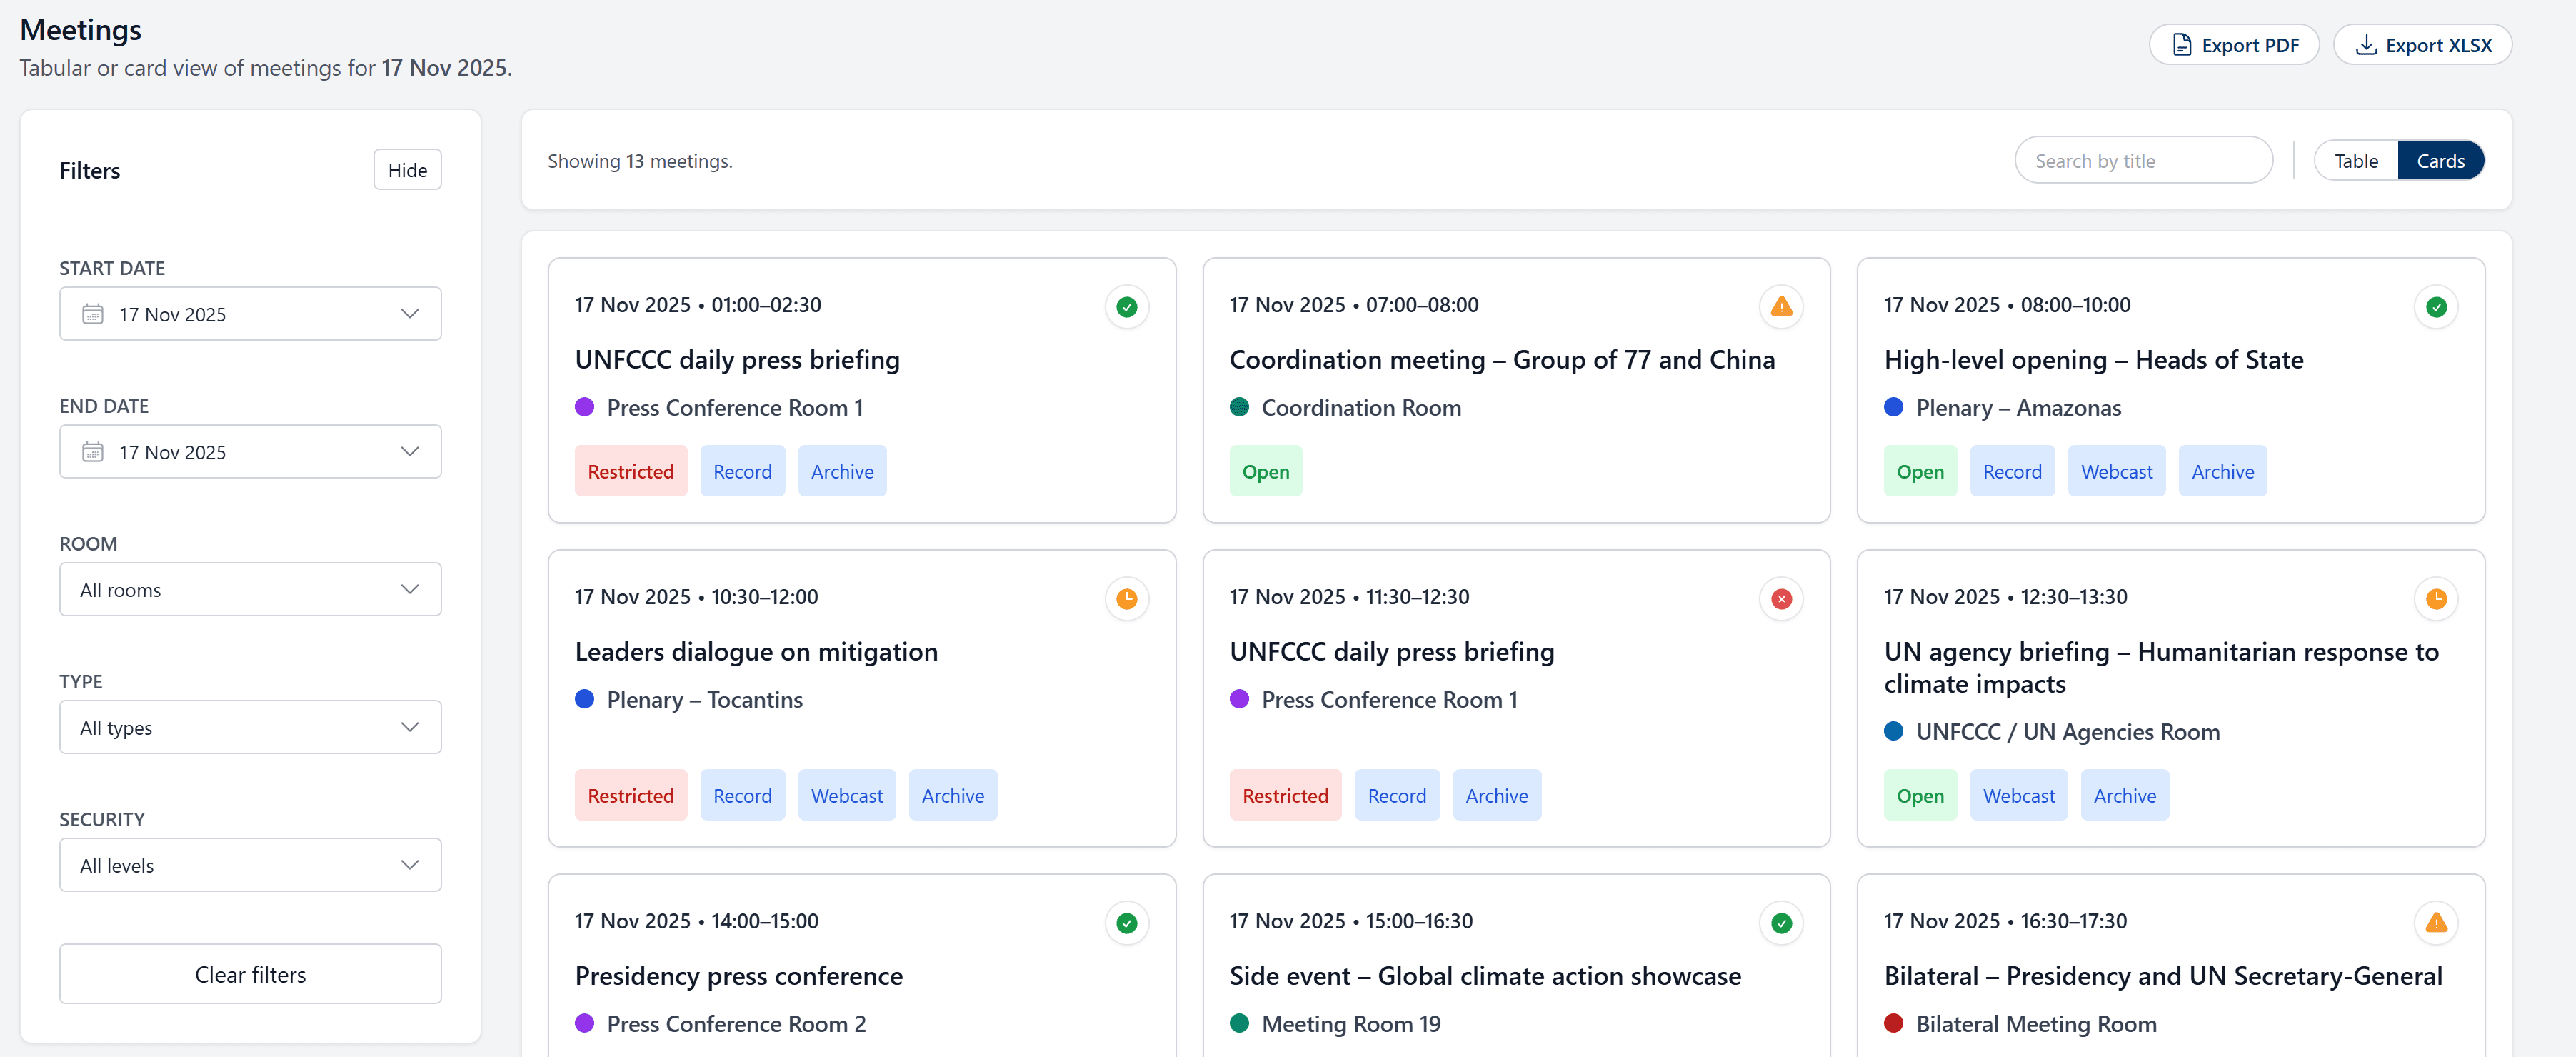Select the Cards view tab

[2440, 161]
